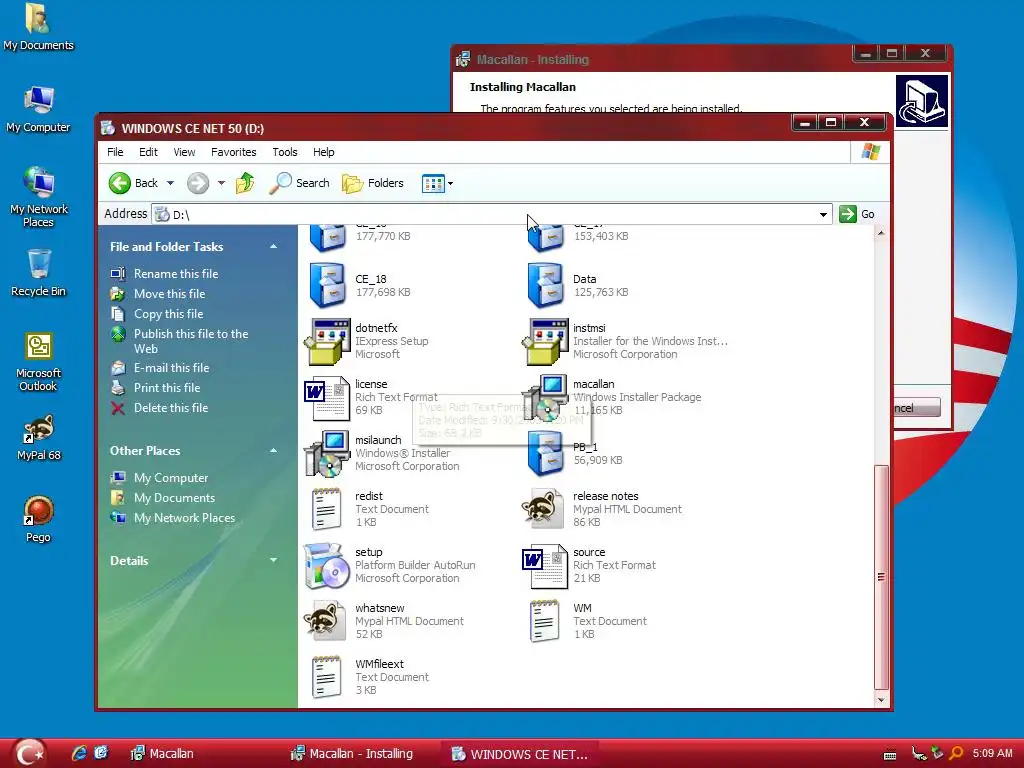Select the macallan installer package icon
Viewport: 1024px width, 768px height.
tap(545, 398)
